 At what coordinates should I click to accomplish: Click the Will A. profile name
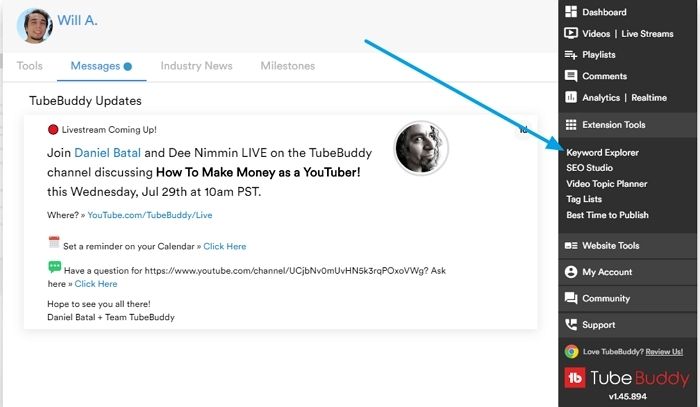coord(77,20)
